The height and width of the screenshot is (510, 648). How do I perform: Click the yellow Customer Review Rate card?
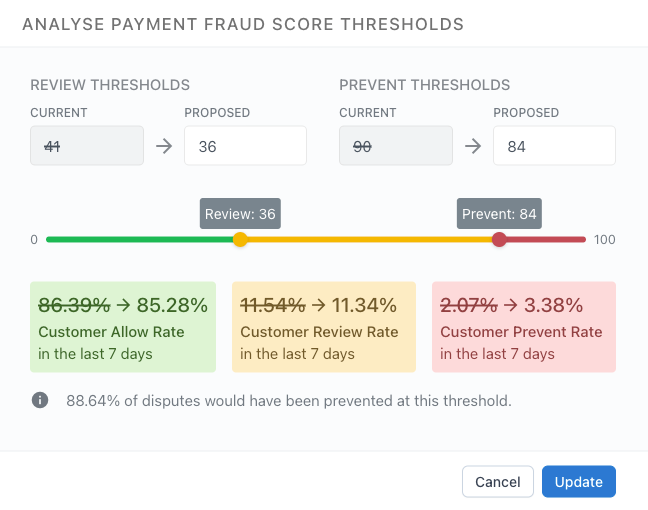(324, 327)
